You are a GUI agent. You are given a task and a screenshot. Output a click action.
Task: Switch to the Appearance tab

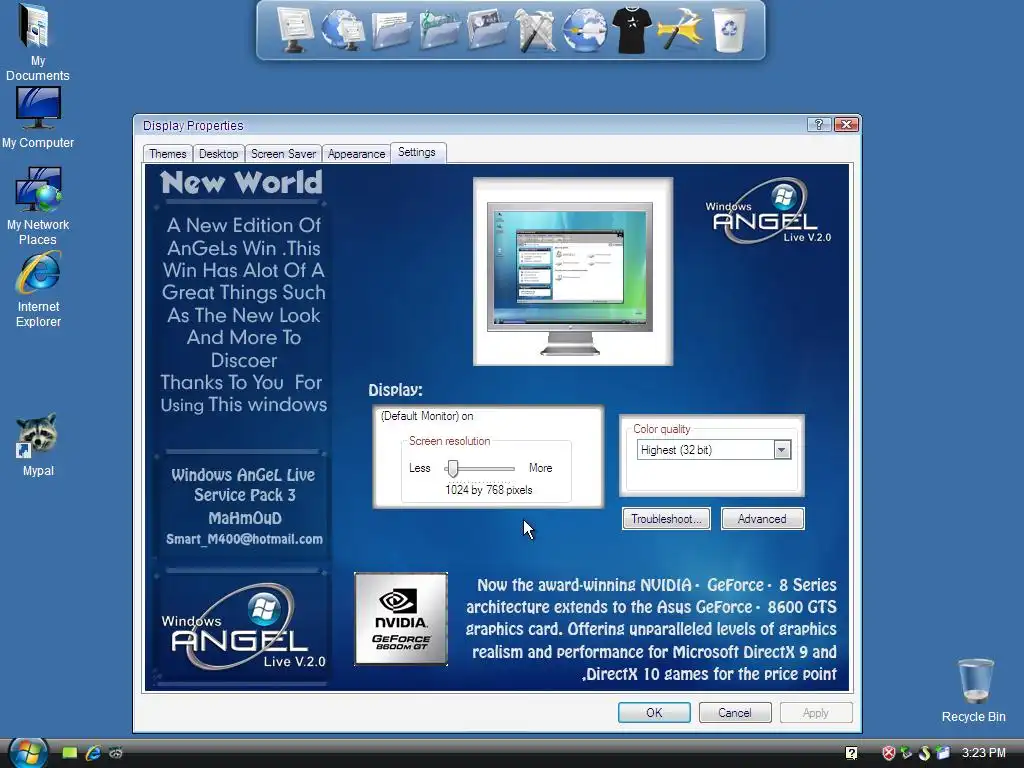tap(357, 154)
